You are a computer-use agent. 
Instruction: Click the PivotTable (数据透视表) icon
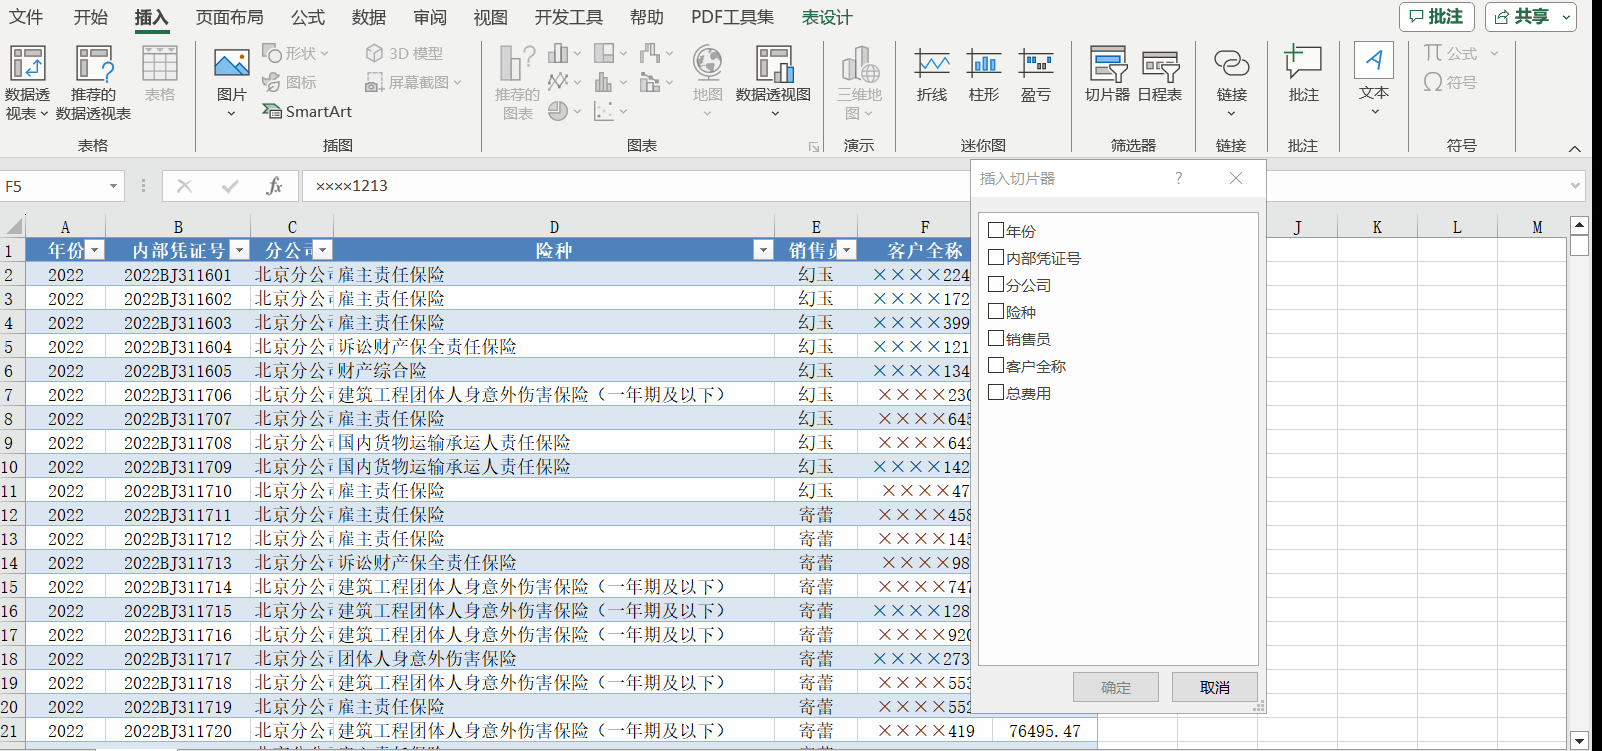click(27, 66)
